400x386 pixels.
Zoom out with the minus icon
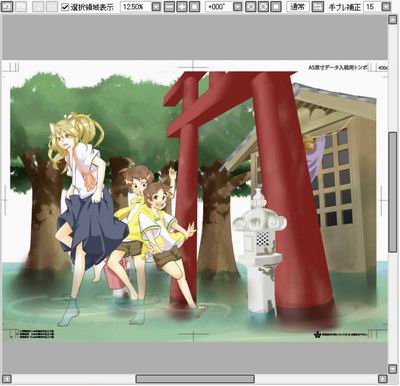tap(170, 7)
